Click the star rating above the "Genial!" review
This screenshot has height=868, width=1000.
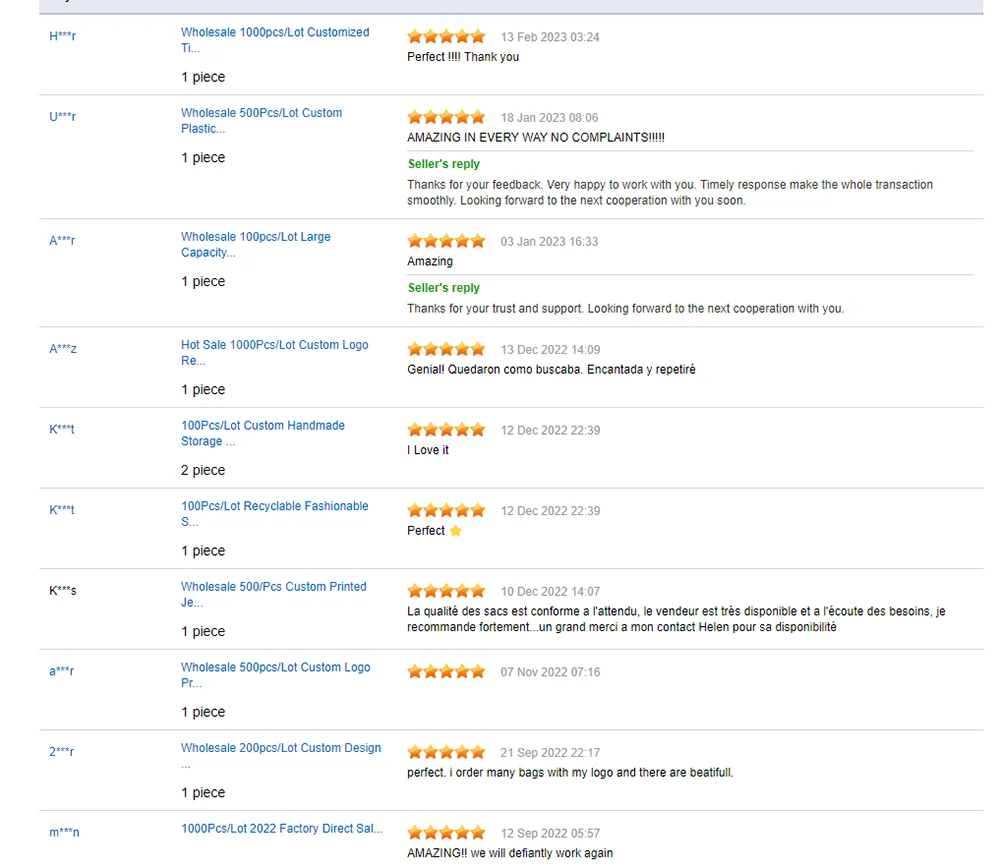(446, 350)
